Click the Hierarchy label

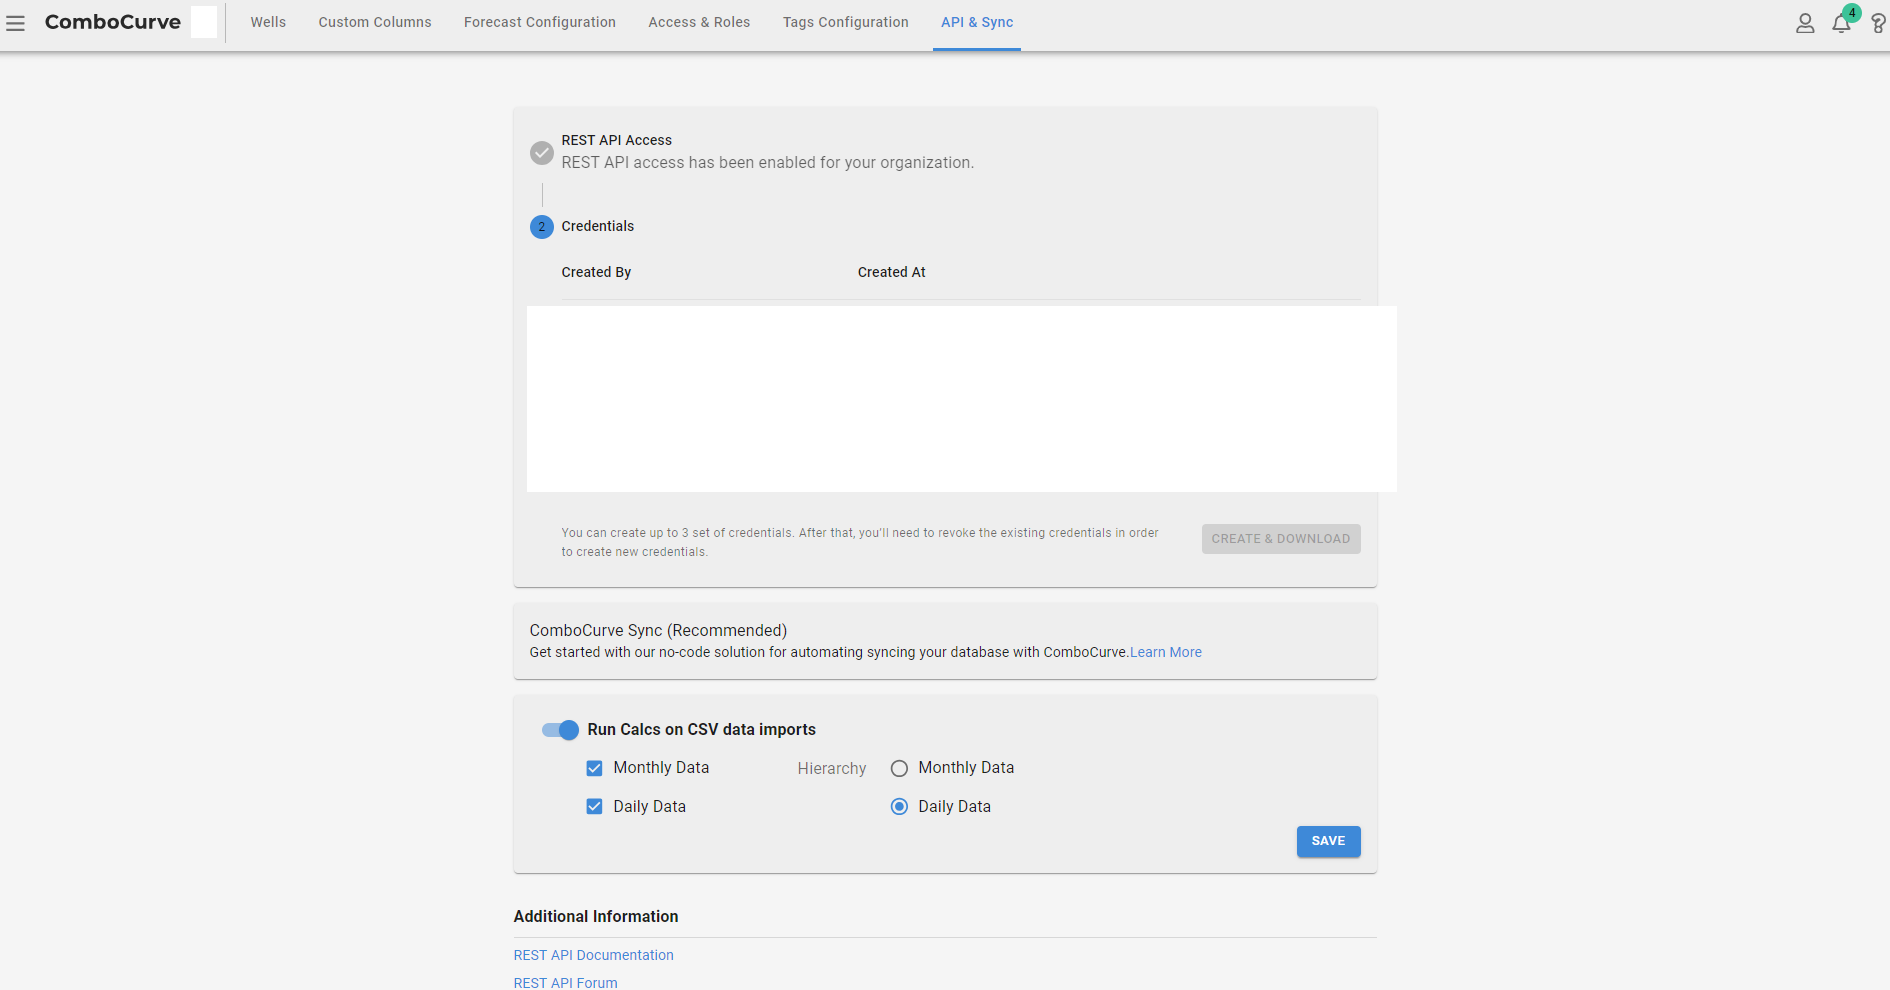click(832, 769)
